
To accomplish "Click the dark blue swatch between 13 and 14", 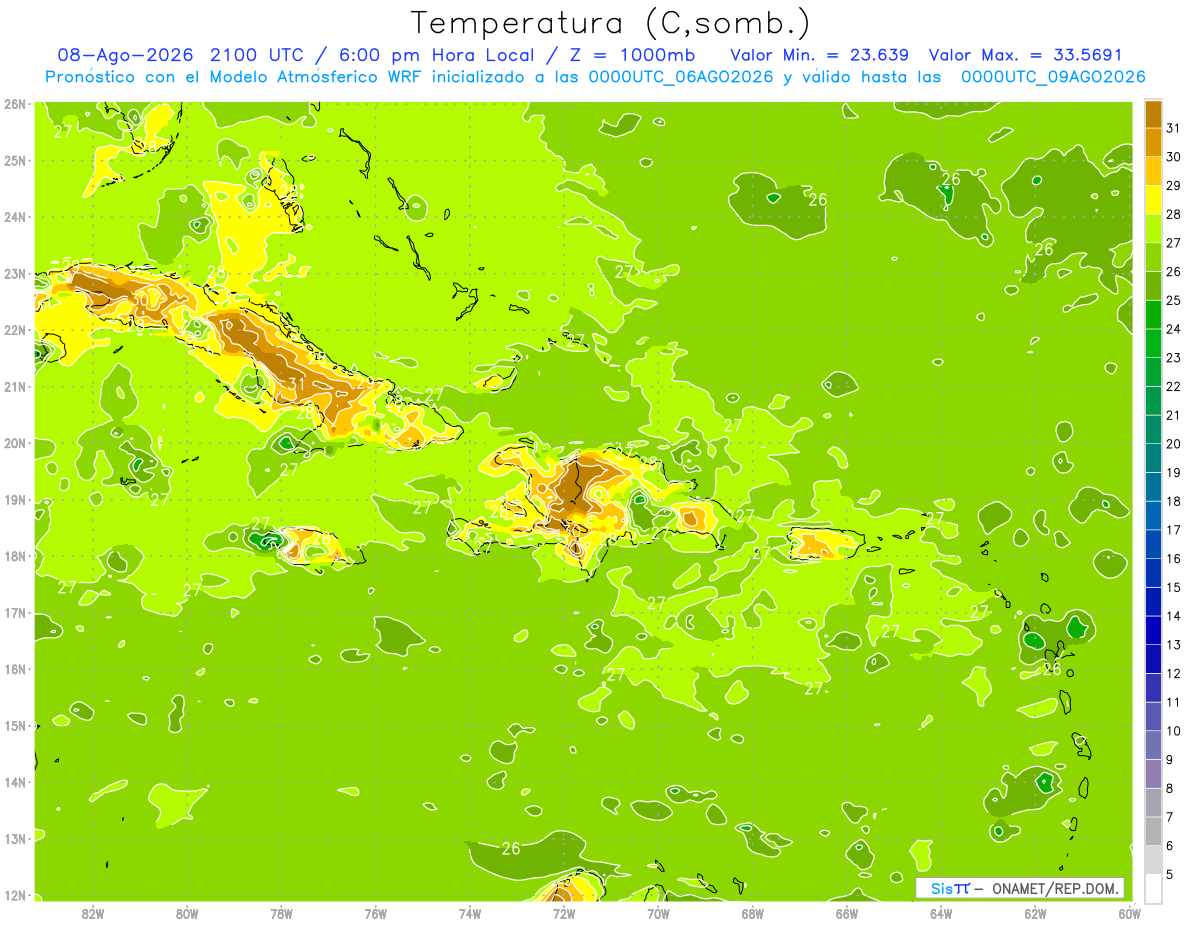I will [1153, 630].
